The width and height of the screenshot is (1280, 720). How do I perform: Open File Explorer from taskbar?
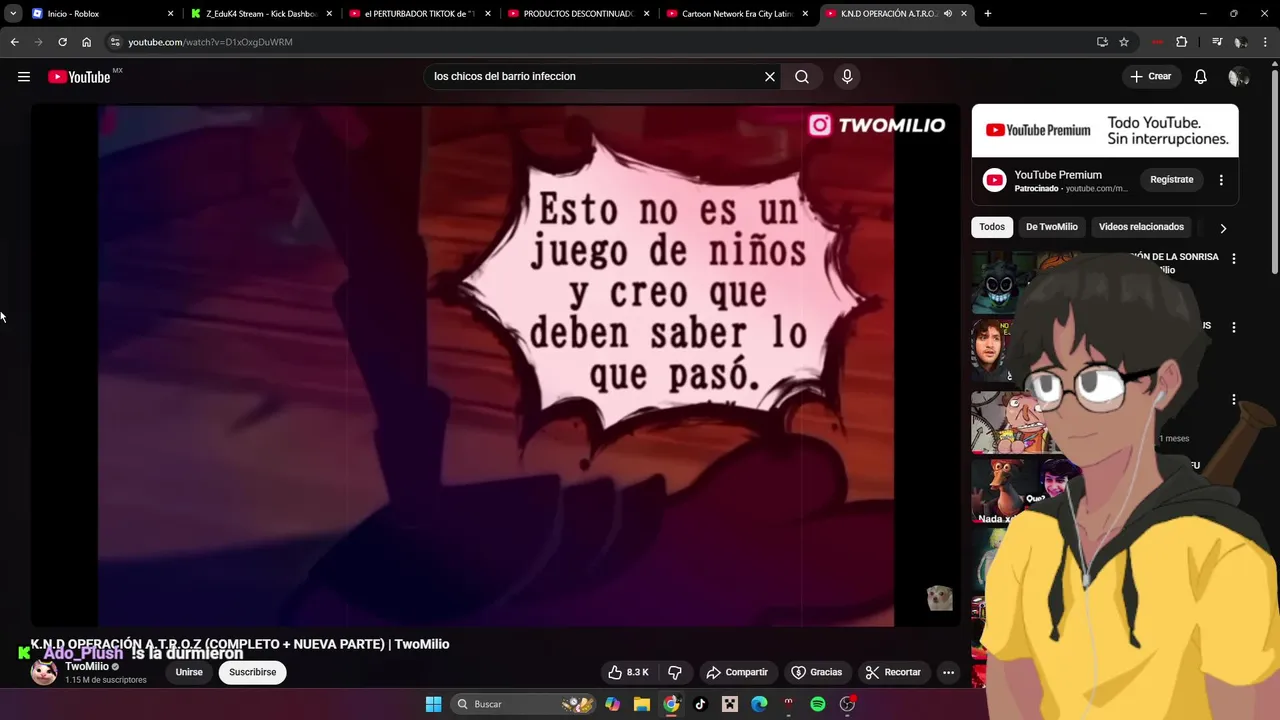[x=641, y=704]
